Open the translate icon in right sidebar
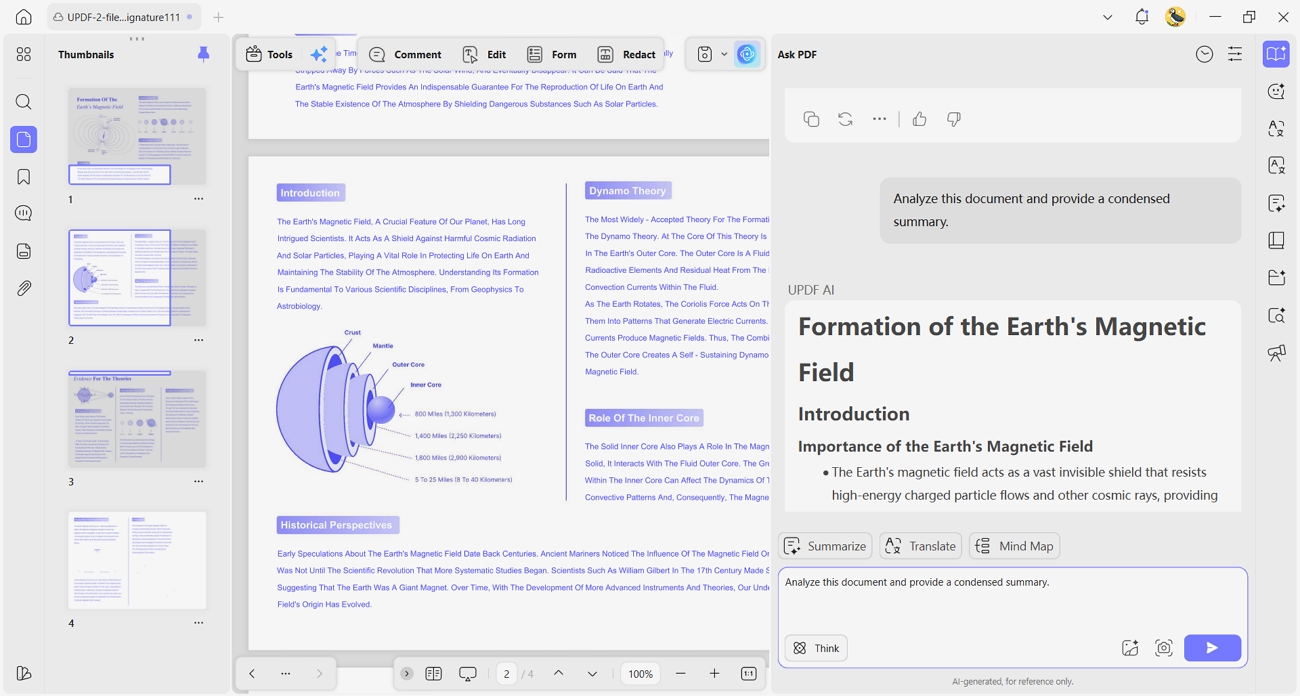Image resolution: width=1300 pixels, height=696 pixels. click(x=1277, y=129)
